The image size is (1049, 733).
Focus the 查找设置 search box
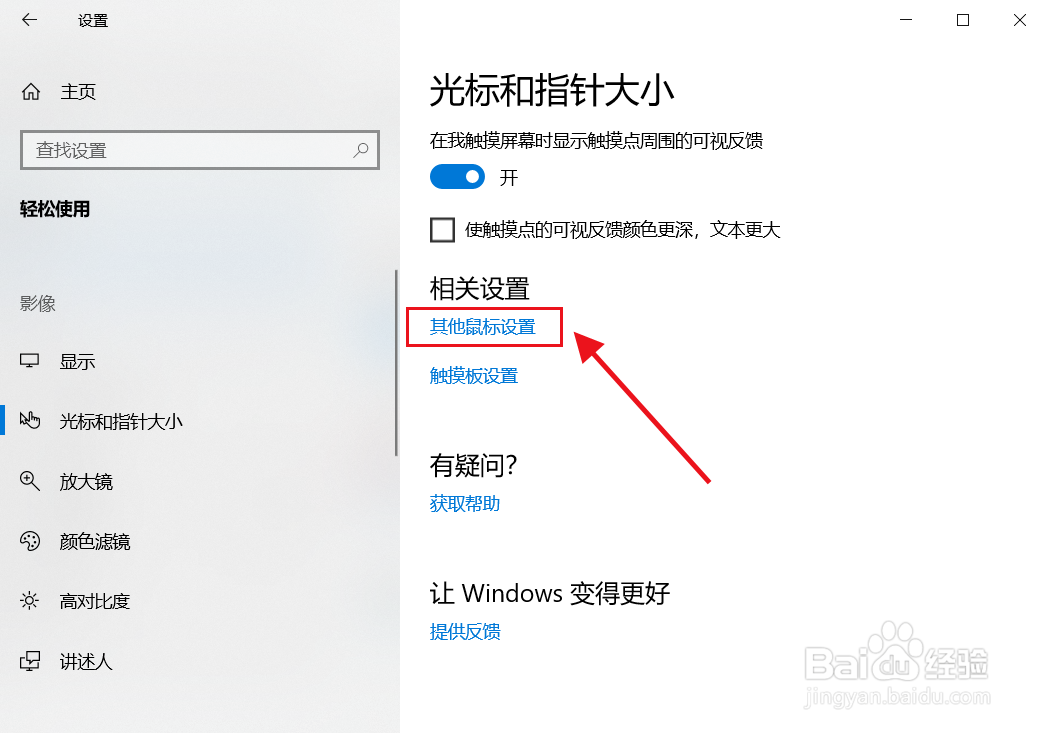(200, 150)
